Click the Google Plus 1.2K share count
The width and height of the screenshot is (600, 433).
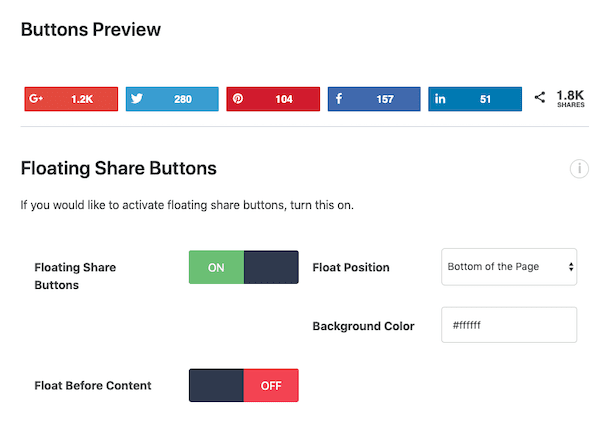click(x=82, y=99)
